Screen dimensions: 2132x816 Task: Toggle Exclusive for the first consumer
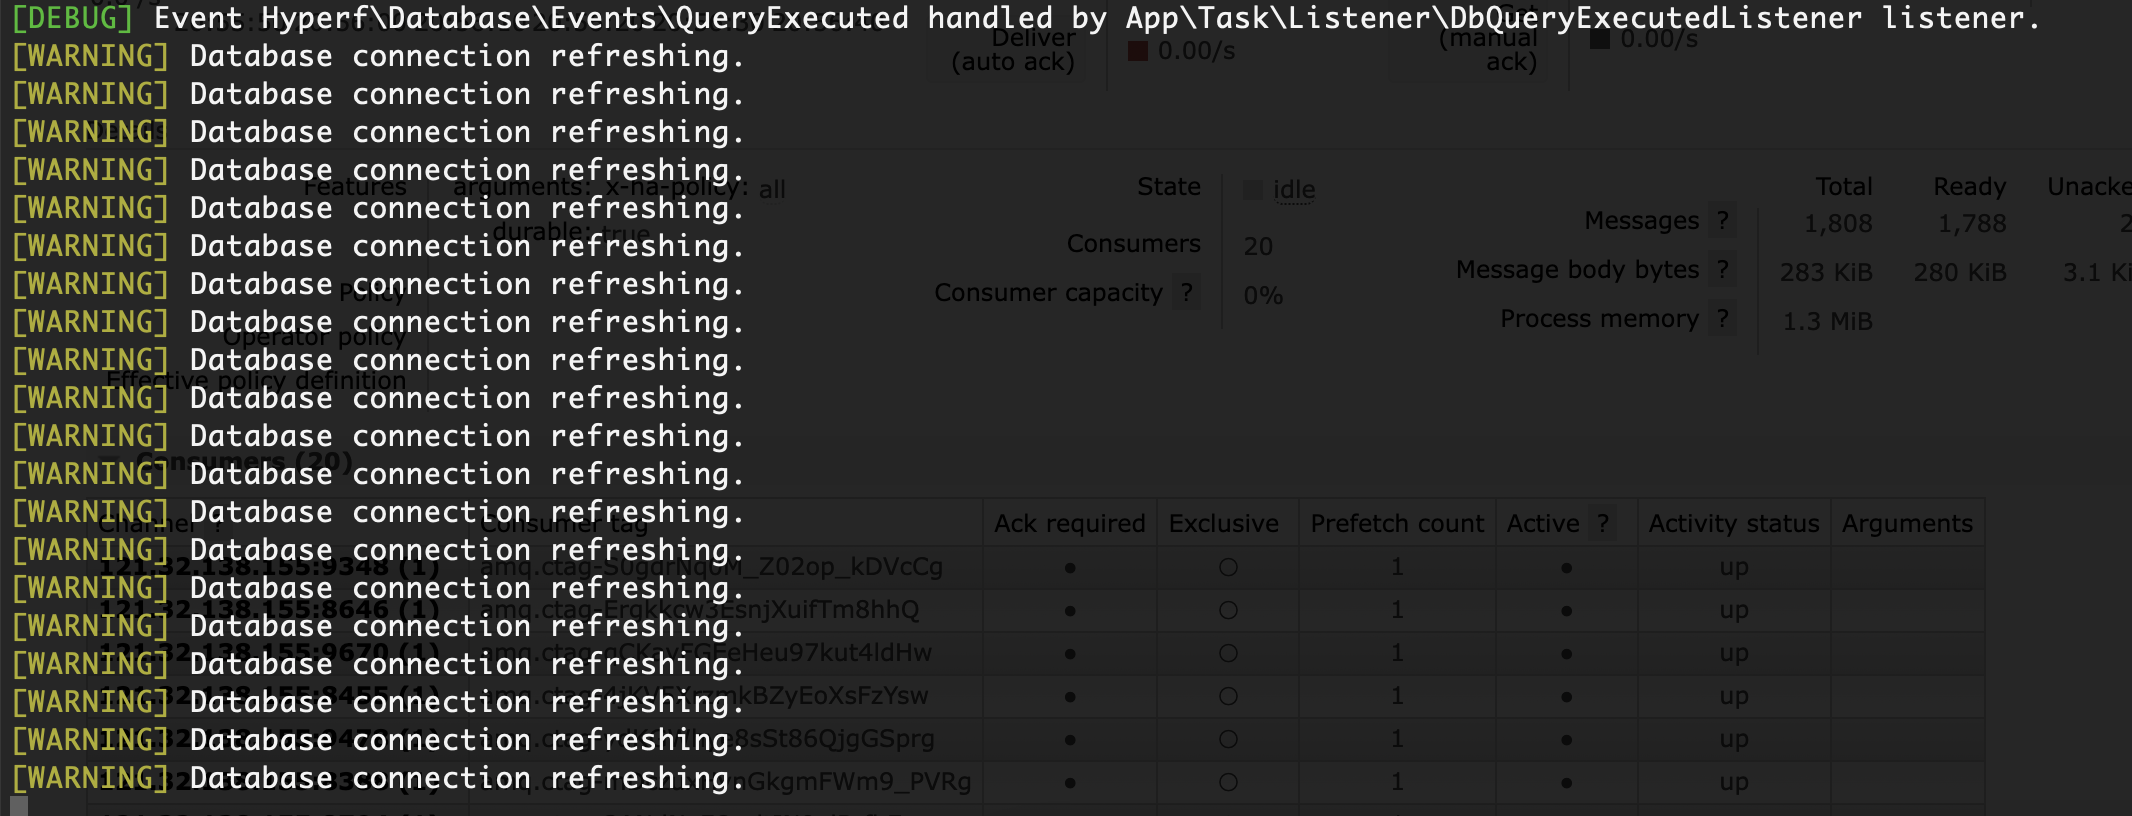click(x=1227, y=566)
